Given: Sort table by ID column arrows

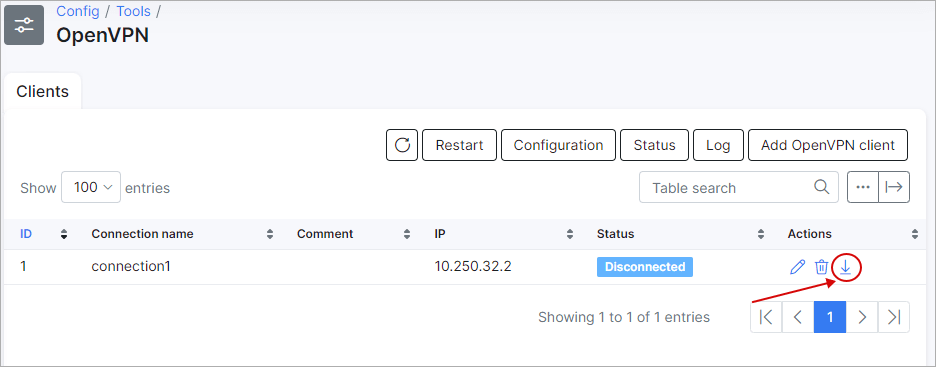Looking at the screenshot, I should point(64,235).
